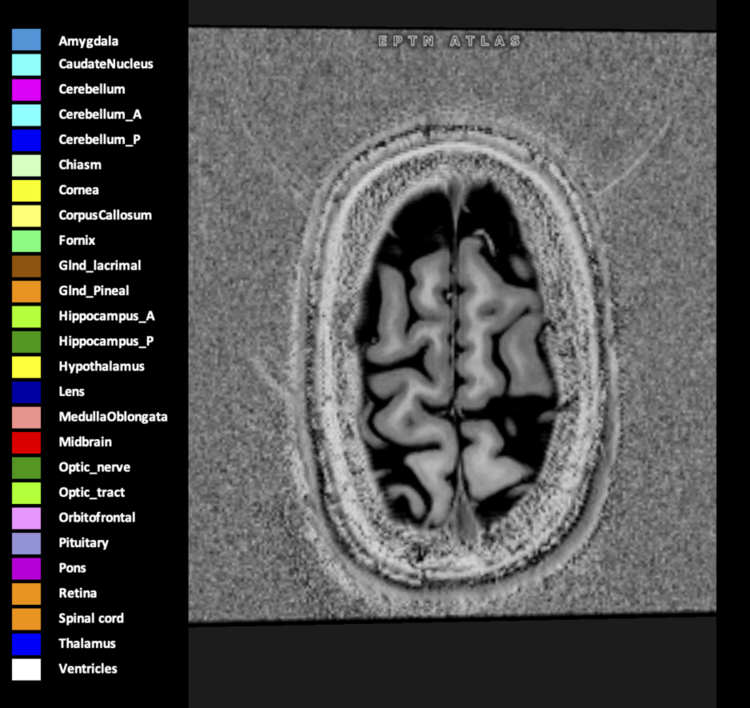Select the Cerebellum_A color swatch

coord(26,115)
